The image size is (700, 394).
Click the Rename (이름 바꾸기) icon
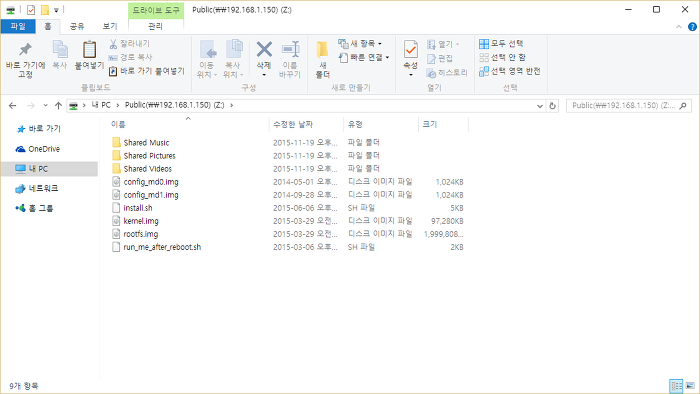pos(290,49)
